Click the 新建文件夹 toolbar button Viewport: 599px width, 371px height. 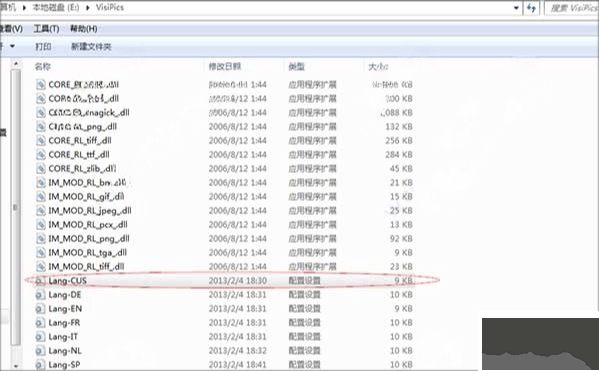pos(91,47)
